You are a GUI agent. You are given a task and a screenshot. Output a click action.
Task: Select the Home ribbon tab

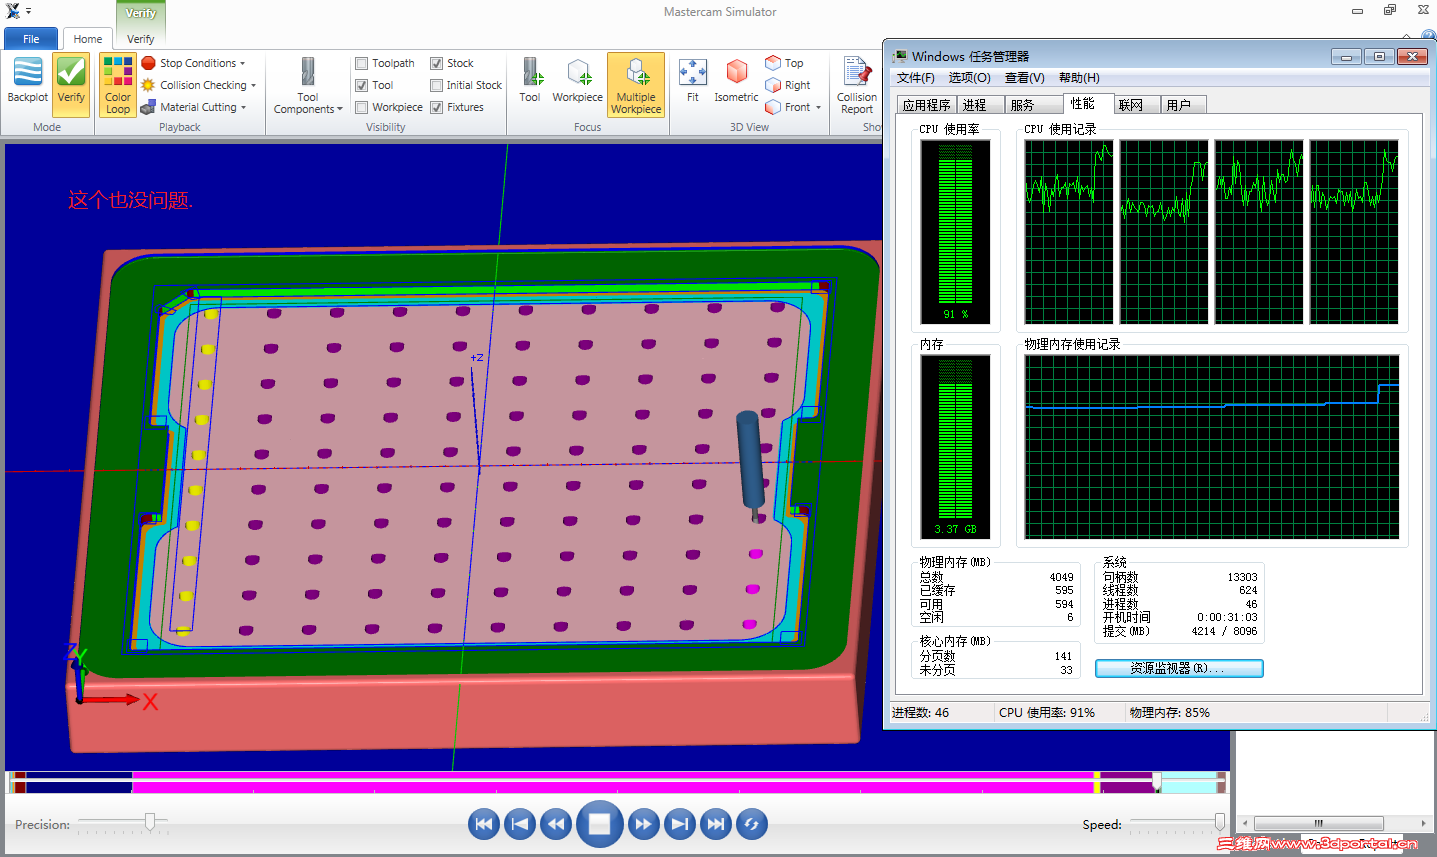(x=88, y=39)
